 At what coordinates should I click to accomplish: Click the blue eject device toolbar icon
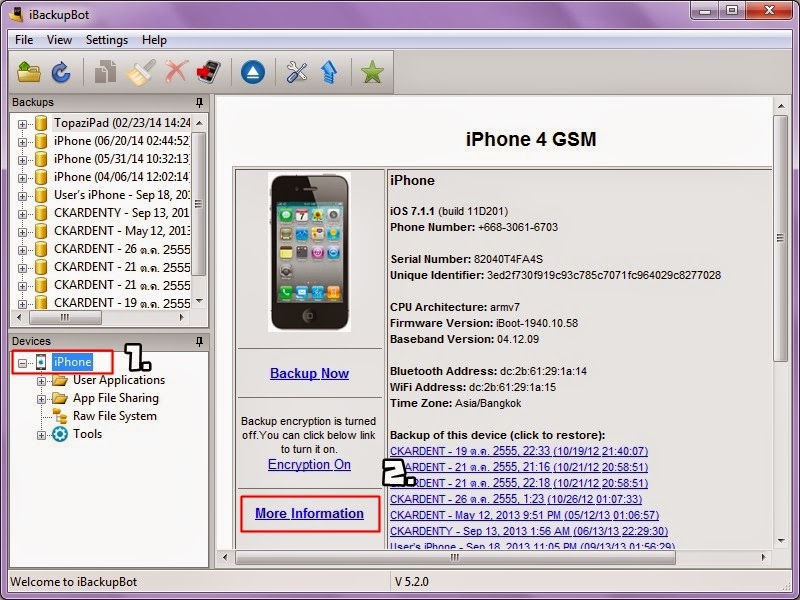pos(253,72)
